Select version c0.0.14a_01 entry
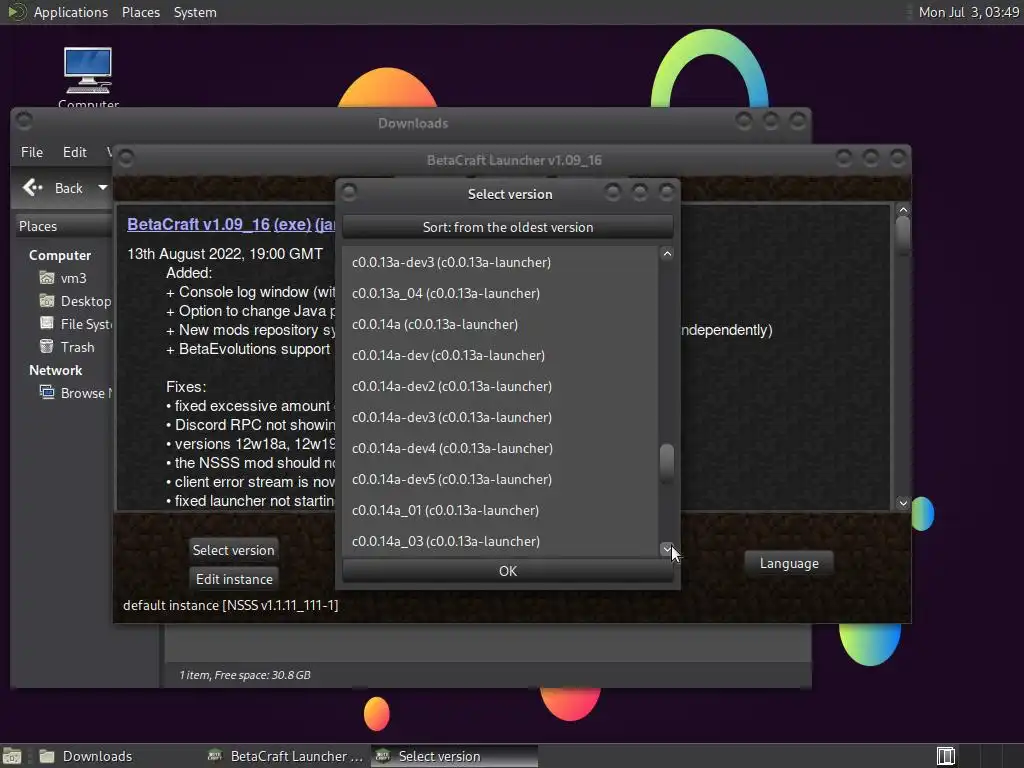This screenshot has height=768, width=1024. pos(500,511)
